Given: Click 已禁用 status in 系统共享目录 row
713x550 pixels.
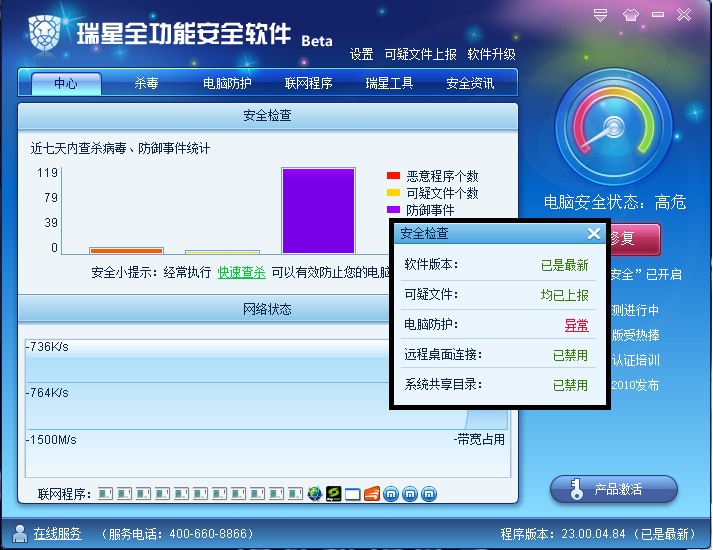Looking at the screenshot, I should click(x=571, y=385).
